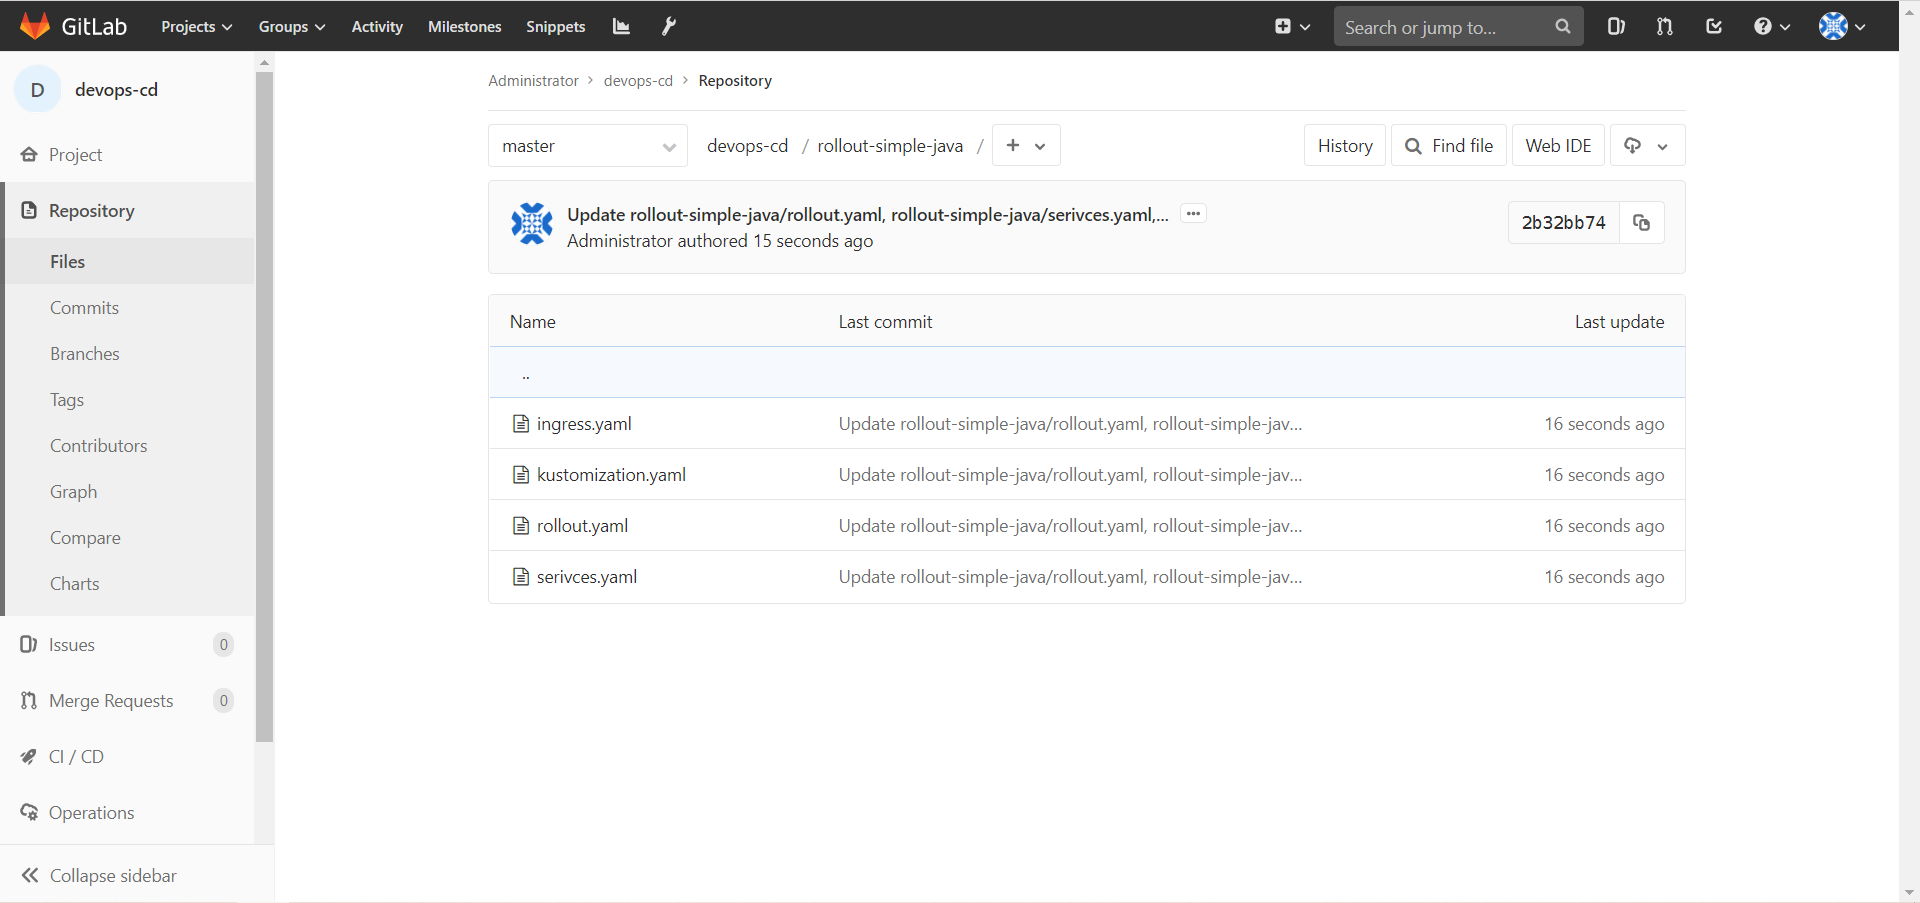Click the Repository breadcrumb
The image size is (1920, 903).
click(735, 81)
